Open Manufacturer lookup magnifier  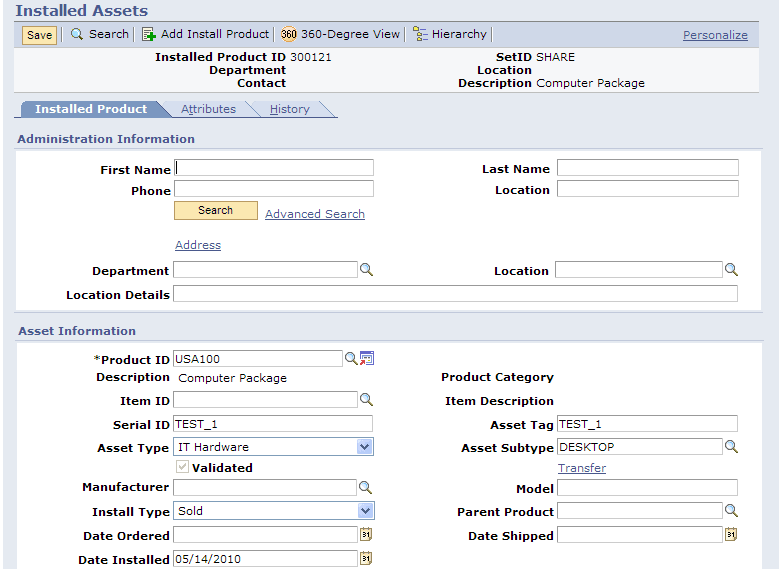click(x=366, y=488)
